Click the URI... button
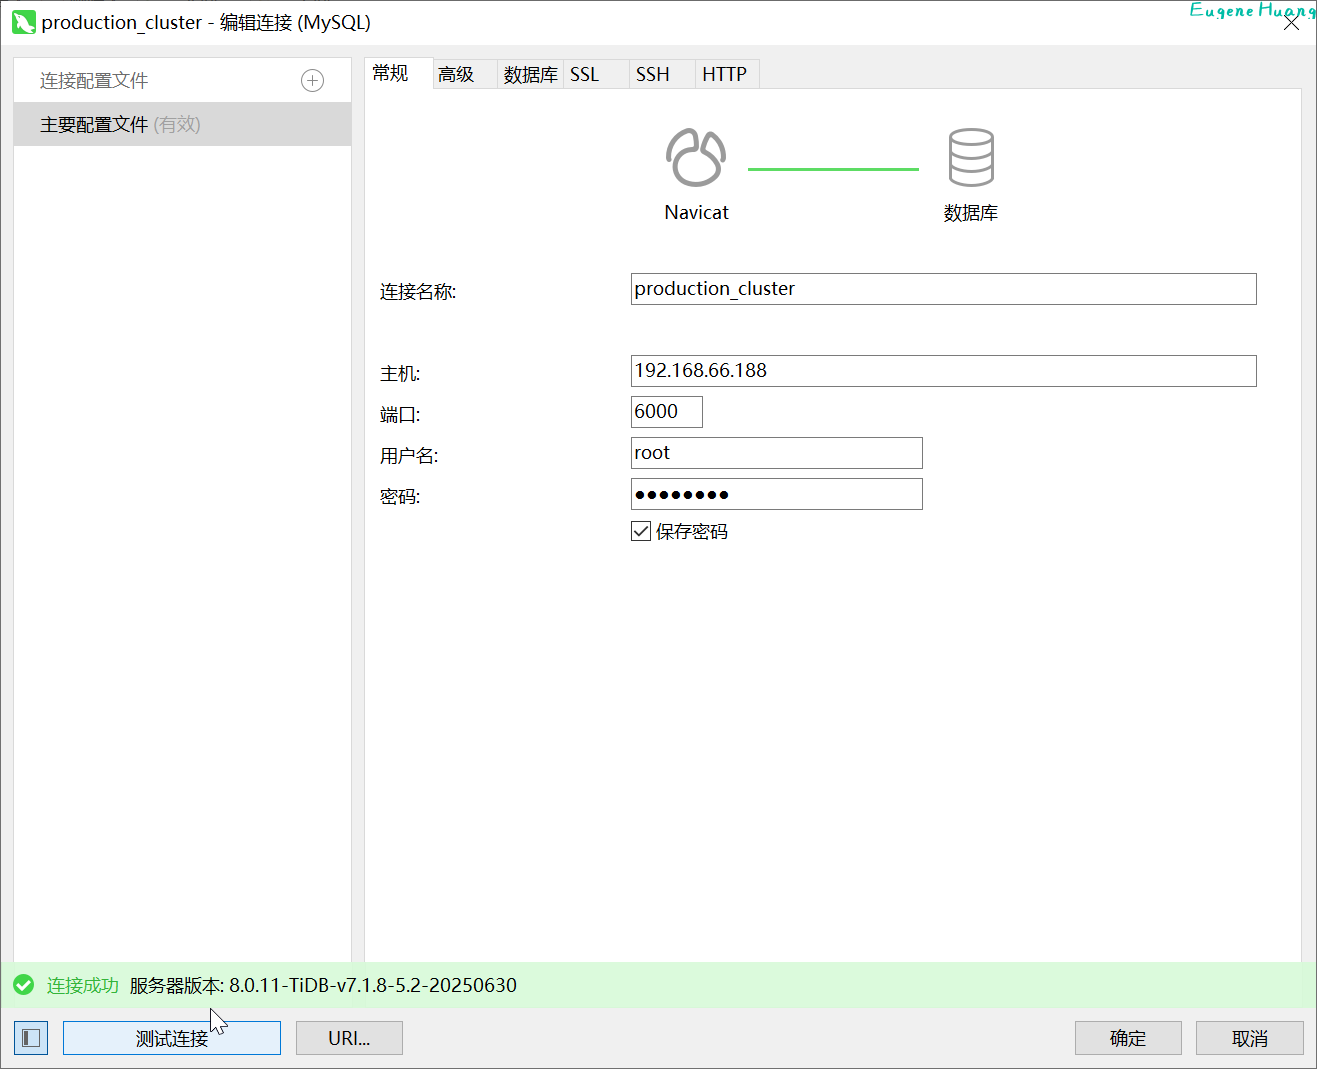This screenshot has width=1317, height=1069. (x=349, y=1038)
